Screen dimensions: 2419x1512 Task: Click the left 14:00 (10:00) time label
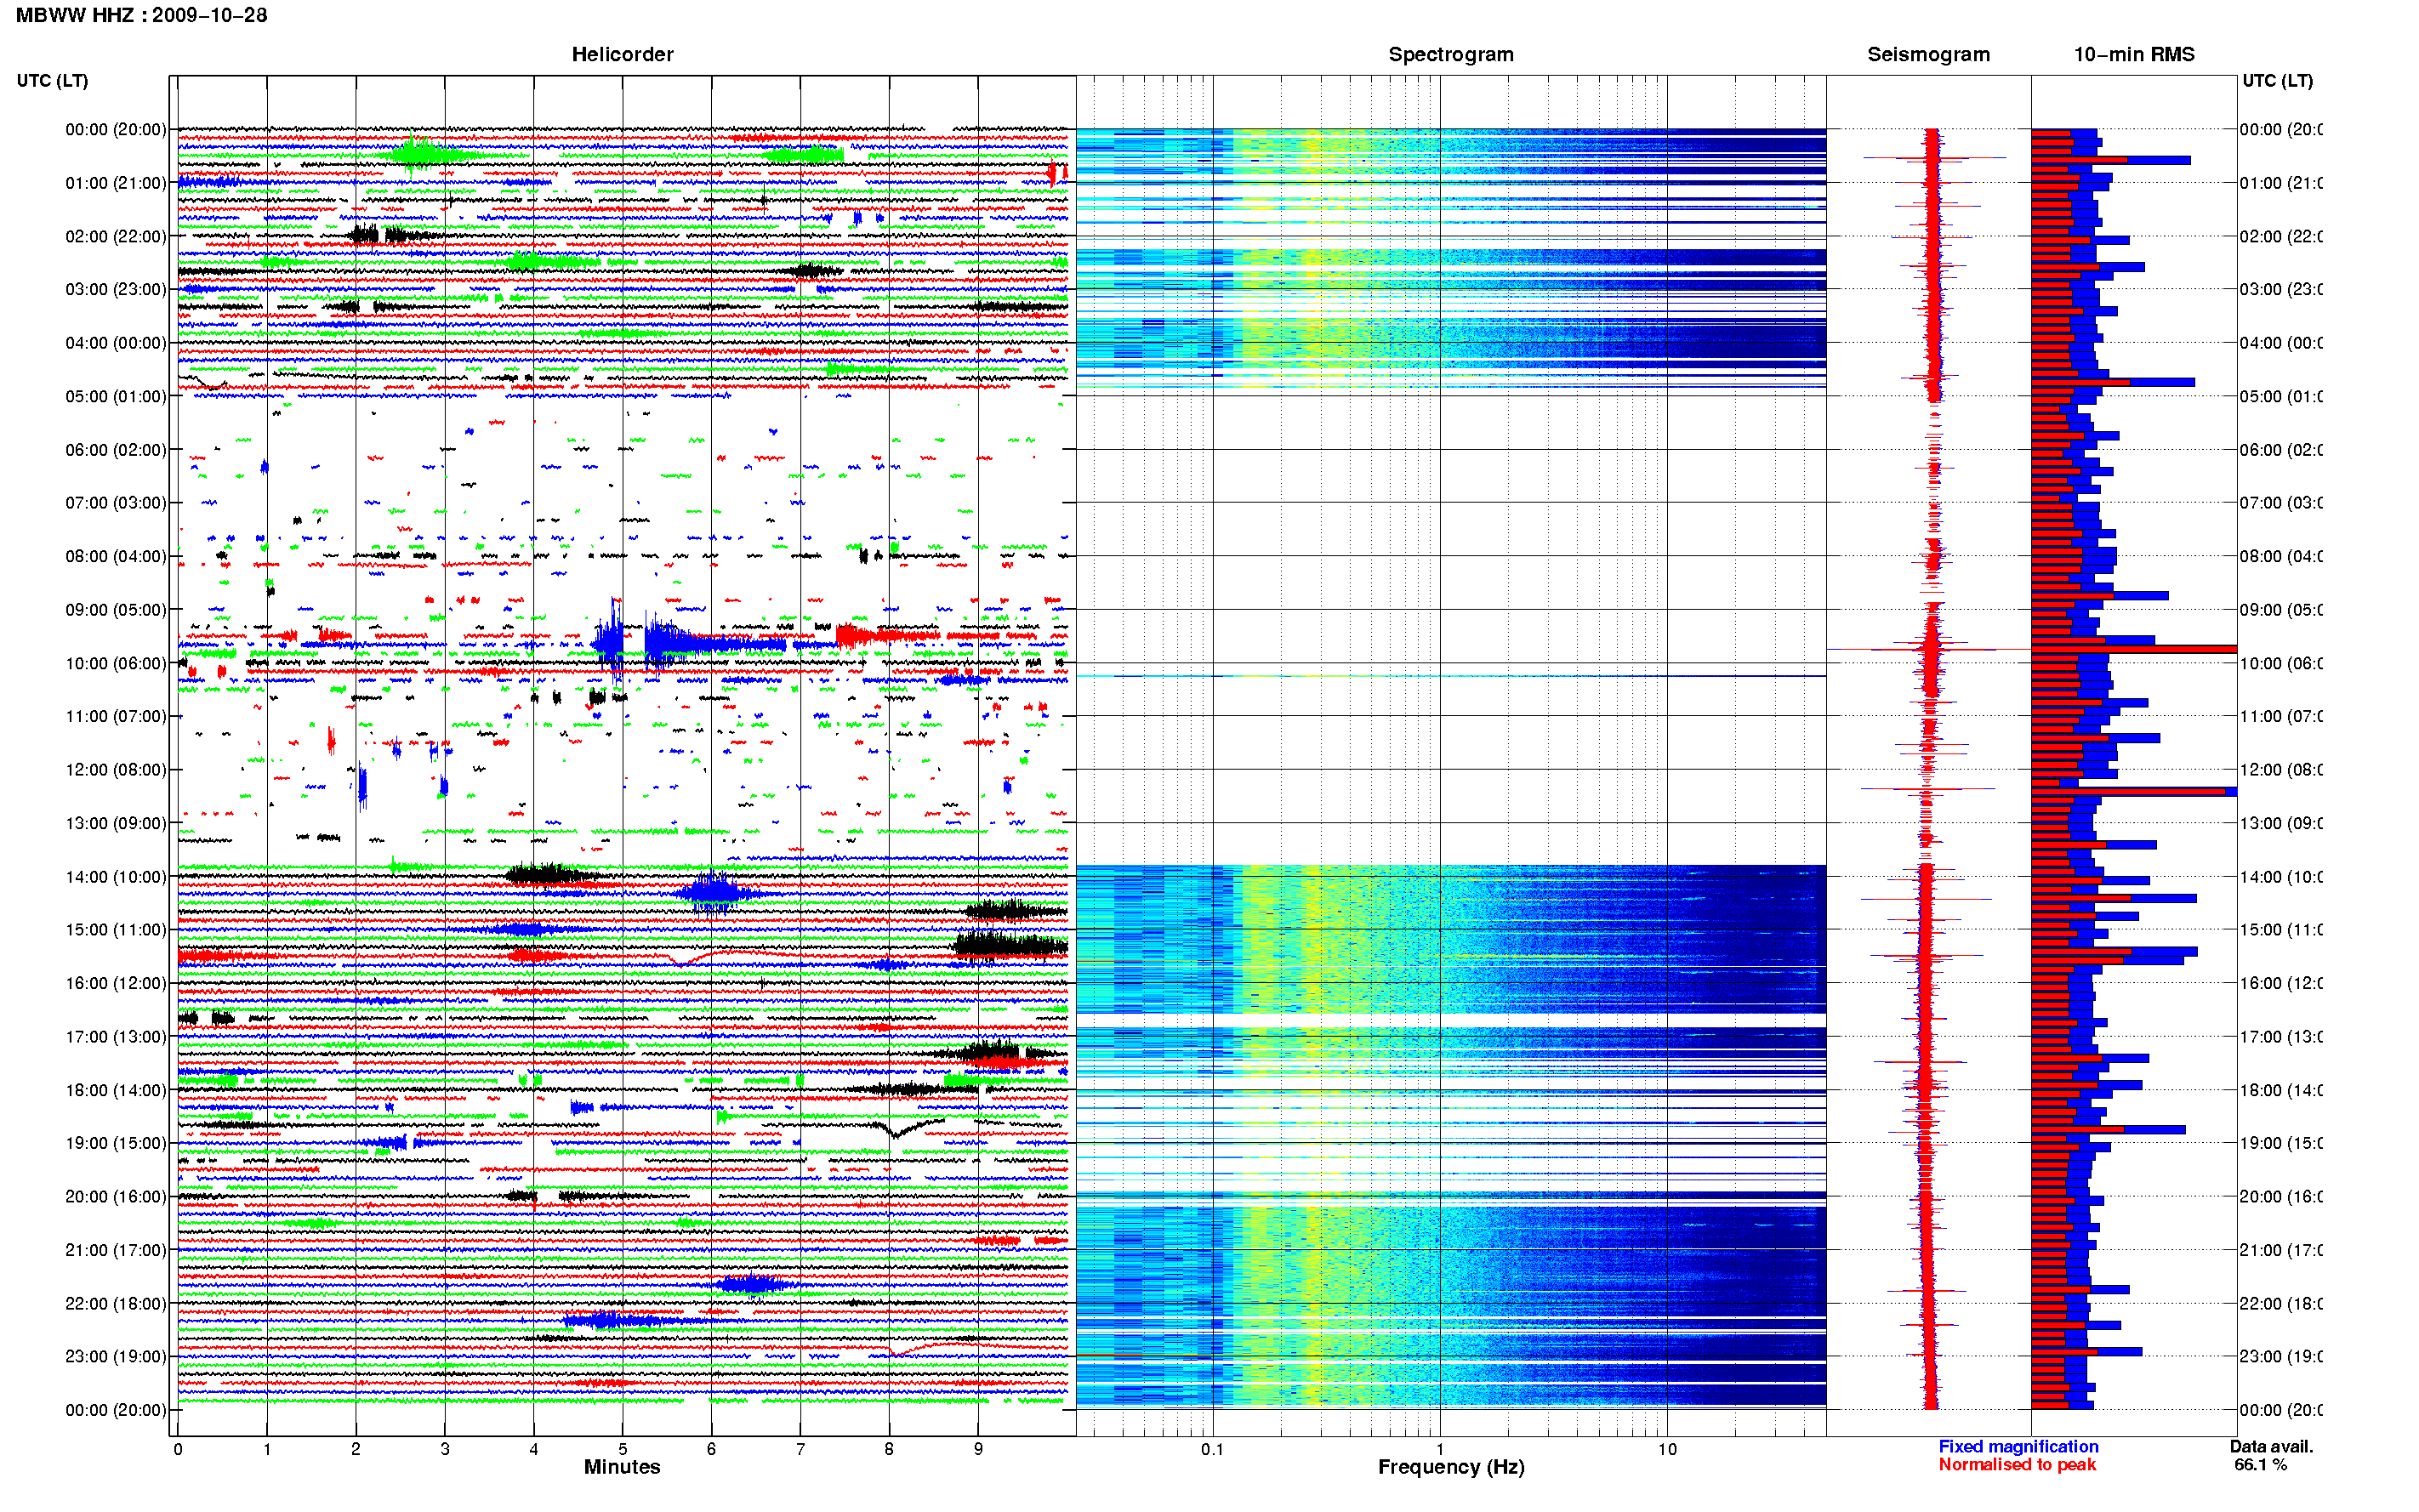(x=116, y=876)
